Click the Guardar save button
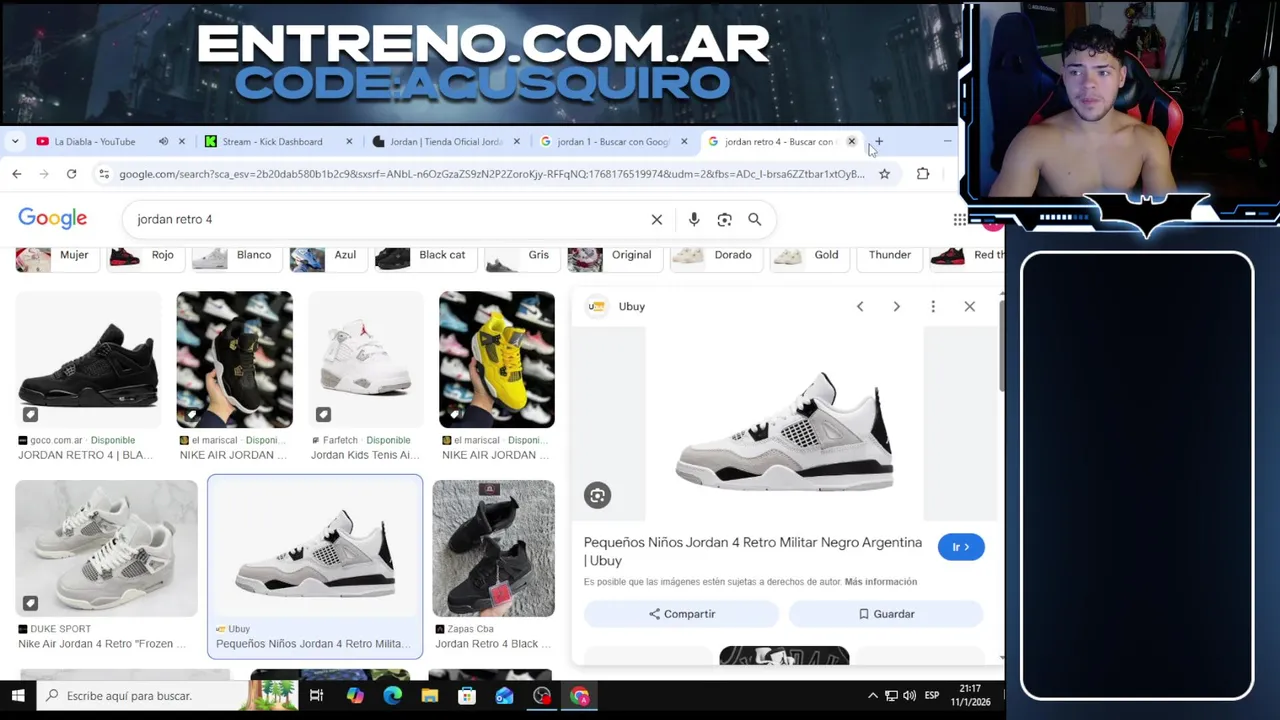This screenshot has width=1280, height=720. tap(886, 614)
